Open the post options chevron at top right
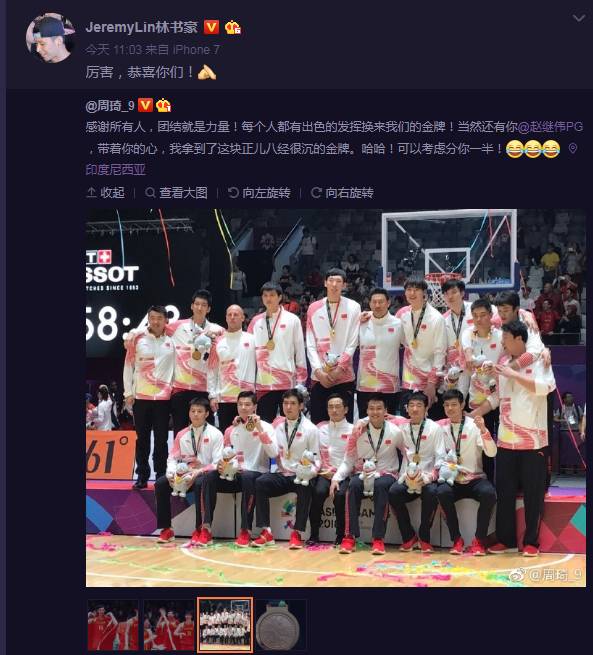The width and height of the screenshot is (593, 655). click(578, 18)
